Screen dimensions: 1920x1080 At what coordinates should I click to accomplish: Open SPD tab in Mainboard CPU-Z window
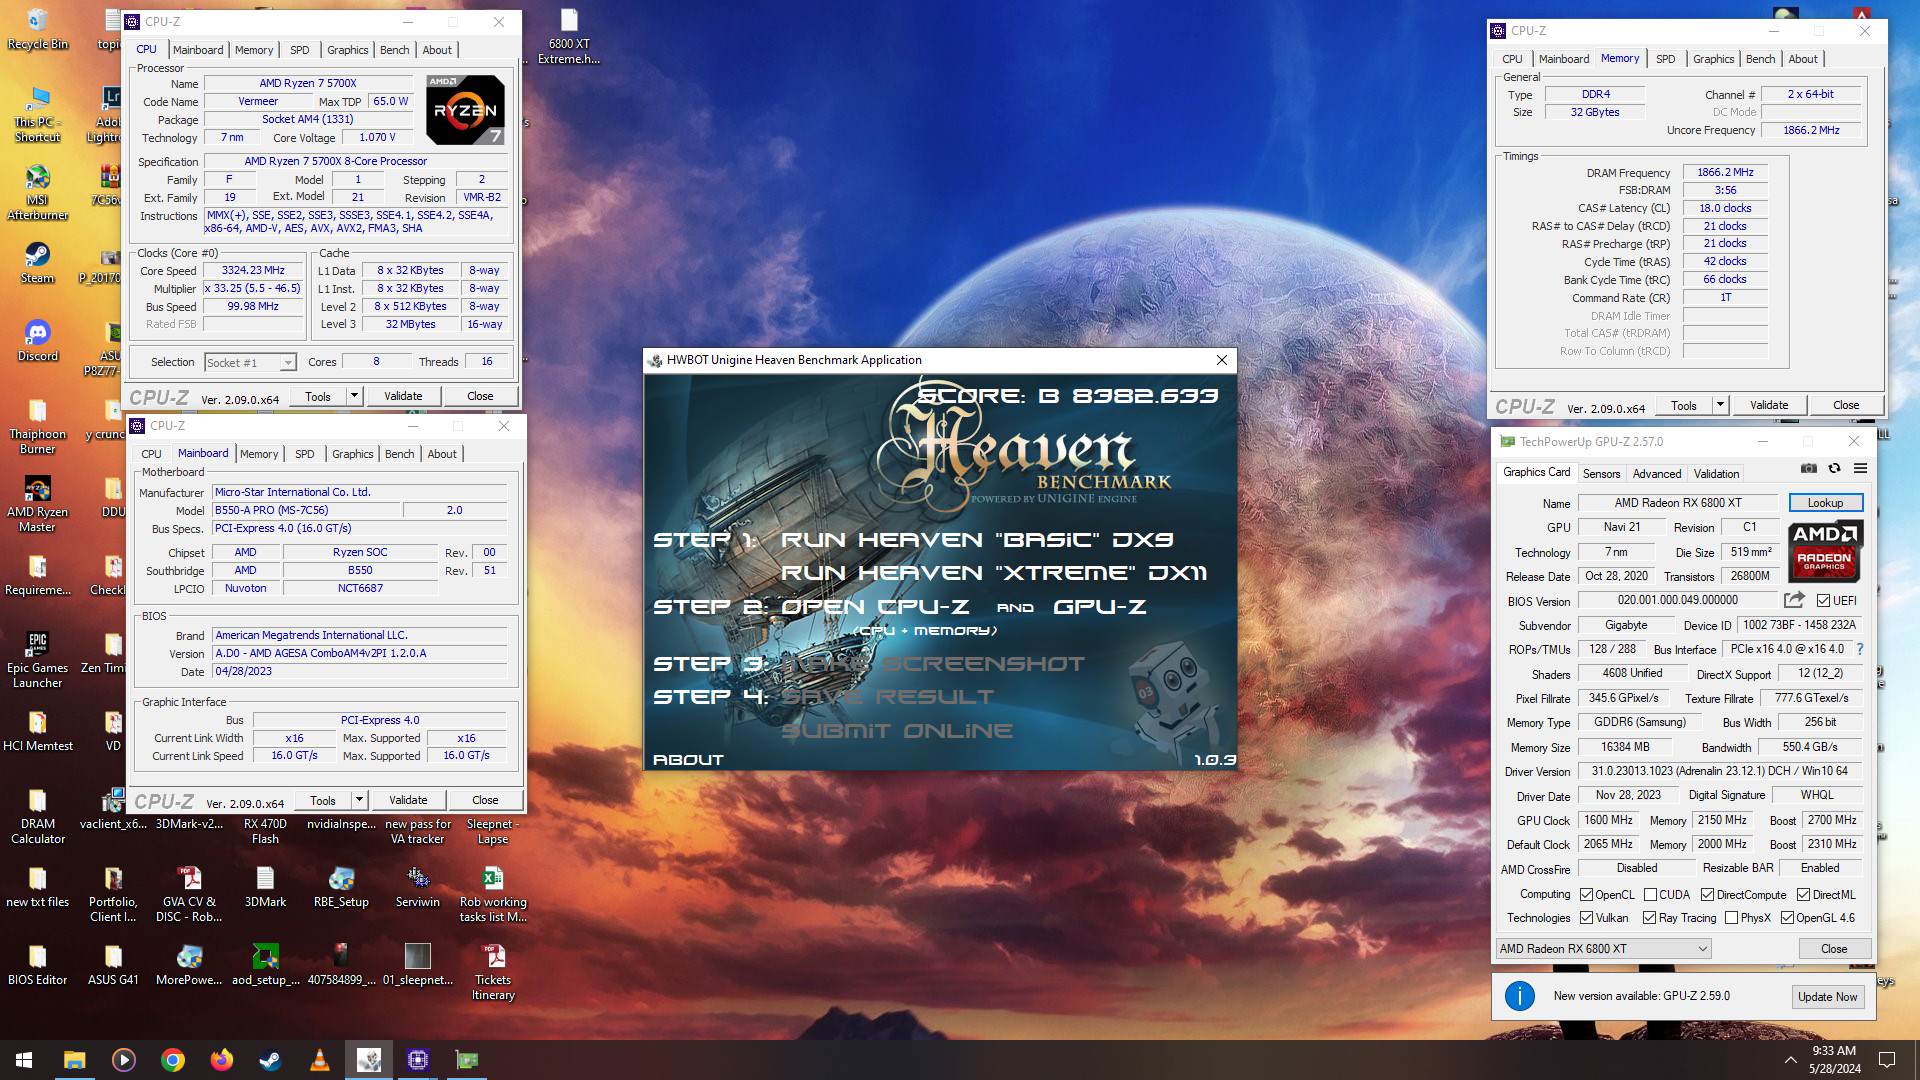point(304,454)
